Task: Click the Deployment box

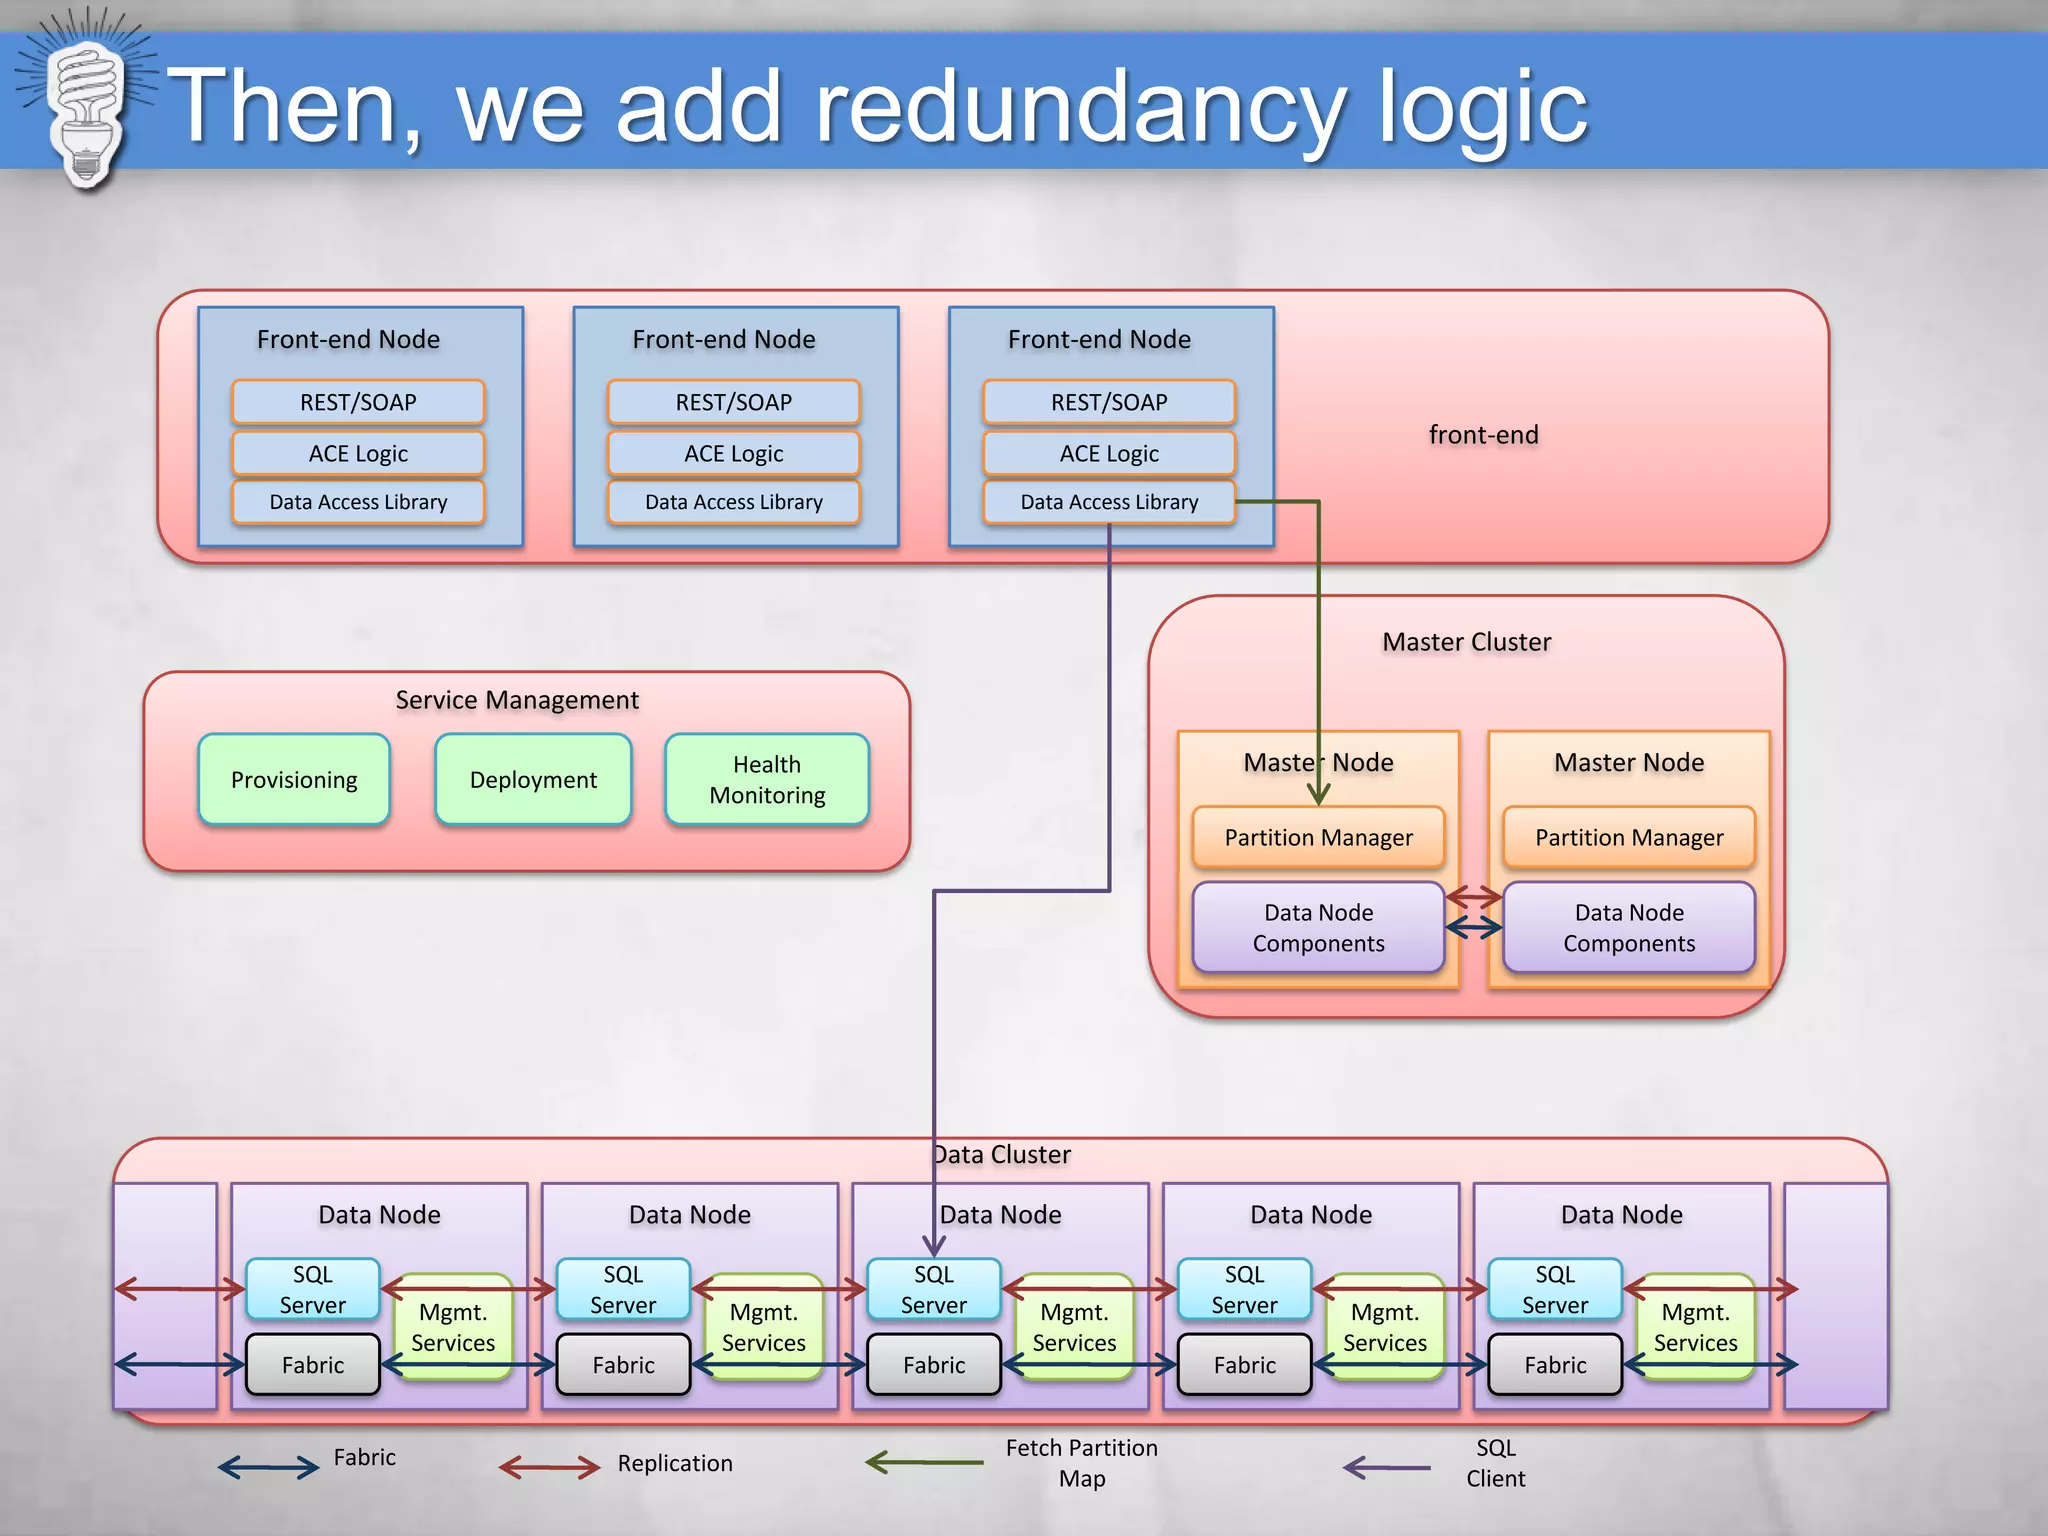Action: 533,779
